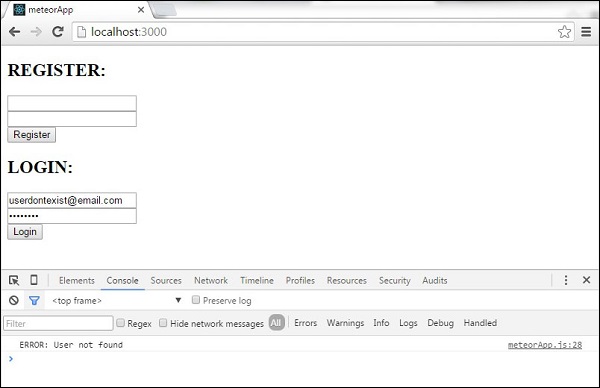Filter console by Handled

coord(480,323)
